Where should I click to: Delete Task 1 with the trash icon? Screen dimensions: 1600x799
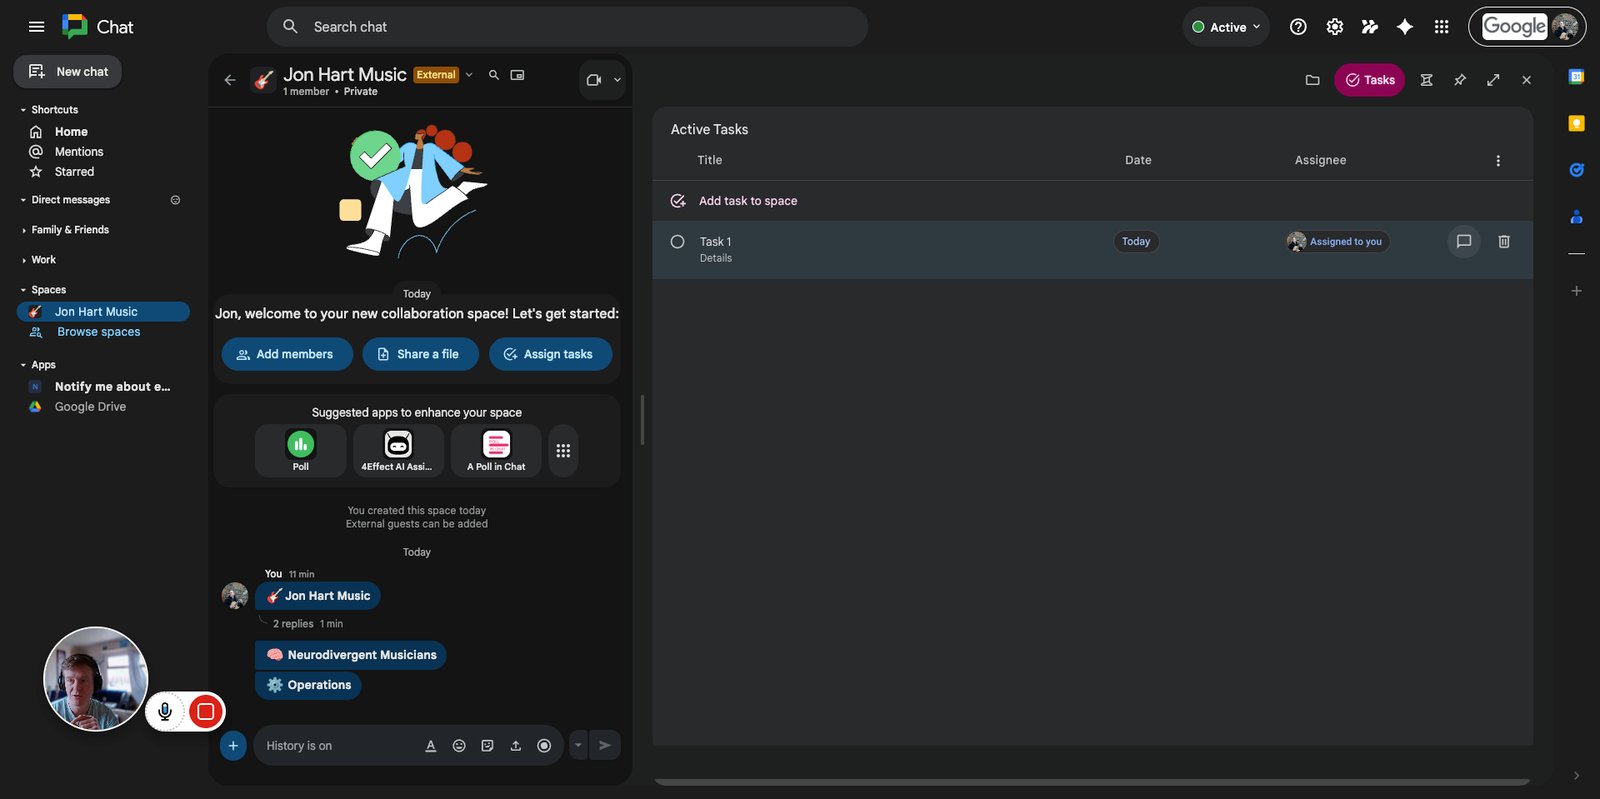(1503, 241)
